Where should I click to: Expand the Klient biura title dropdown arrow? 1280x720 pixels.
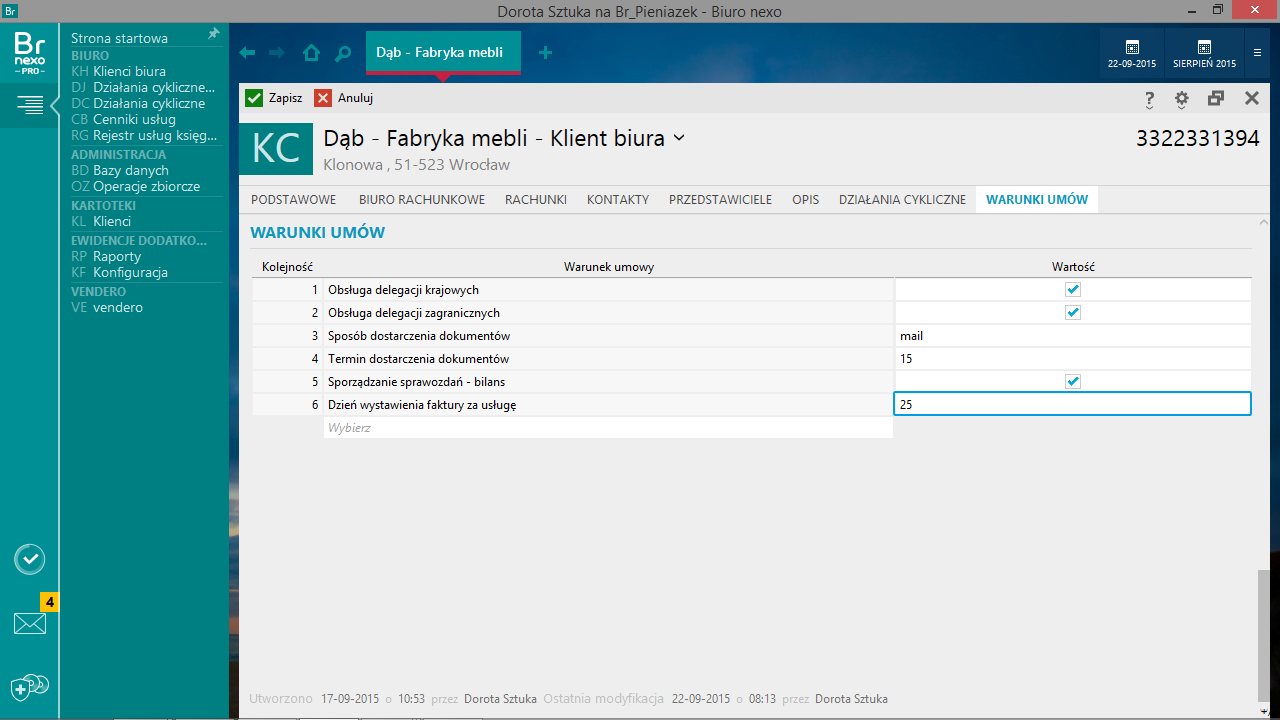(679, 138)
